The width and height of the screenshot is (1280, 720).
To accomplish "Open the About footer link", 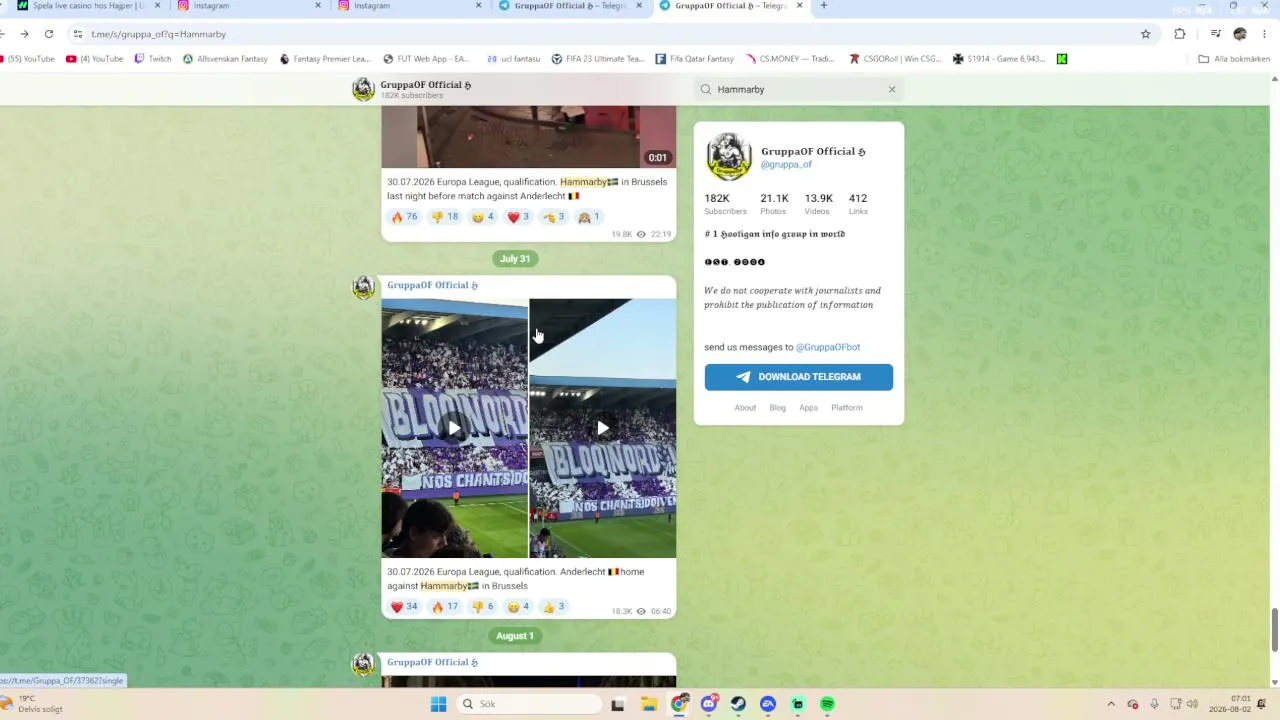I will [x=745, y=407].
